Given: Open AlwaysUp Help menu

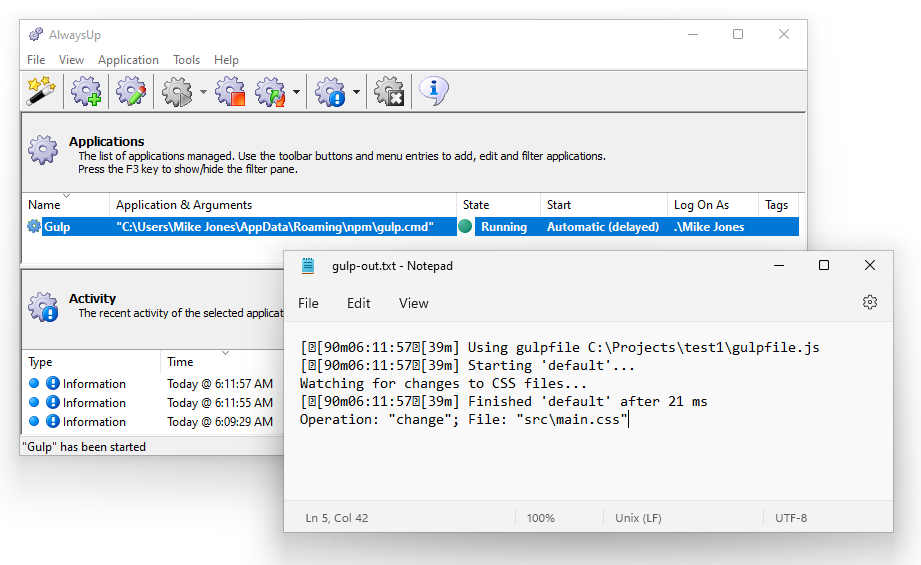Looking at the screenshot, I should 226,60.
